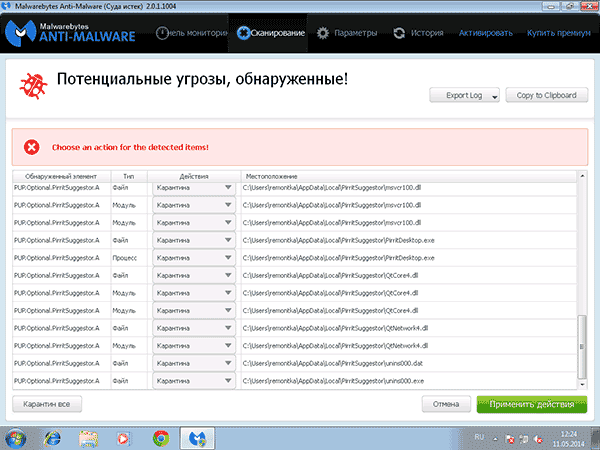Select the Процесс type cell
The image size is (600, 450).
tap(129, 258)
